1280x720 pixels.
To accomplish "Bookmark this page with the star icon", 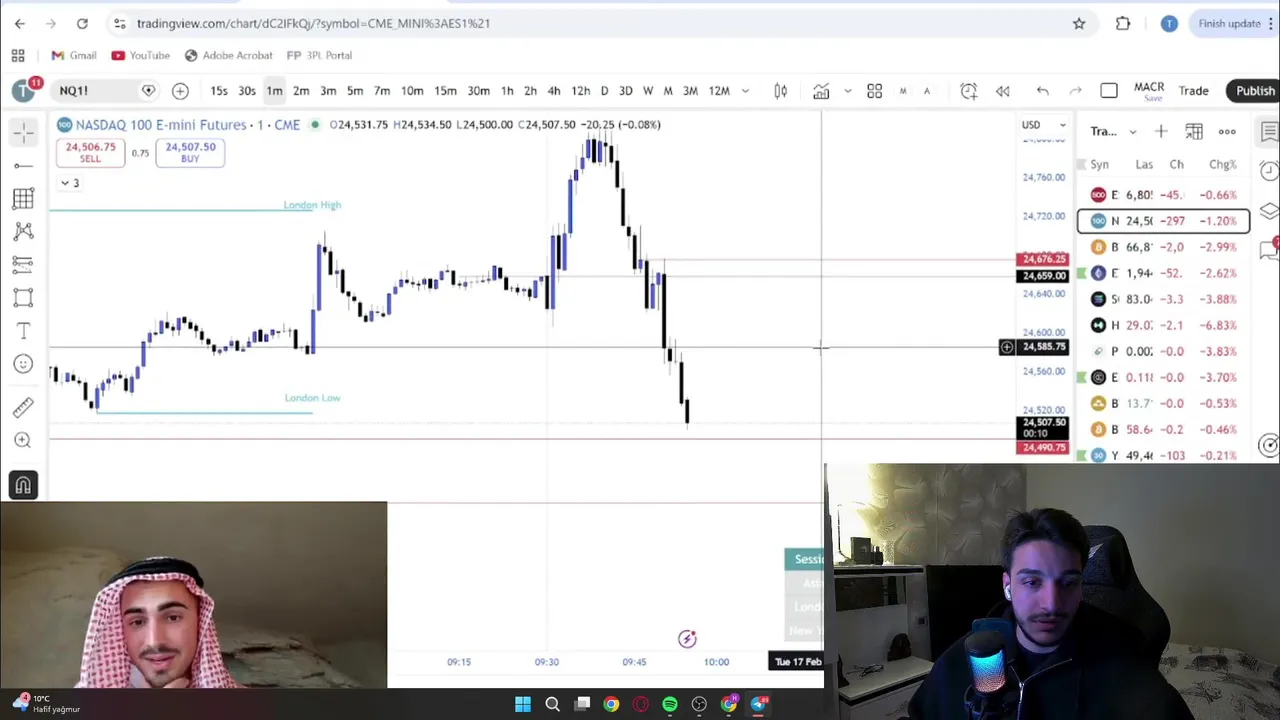I will point(1079,23).
